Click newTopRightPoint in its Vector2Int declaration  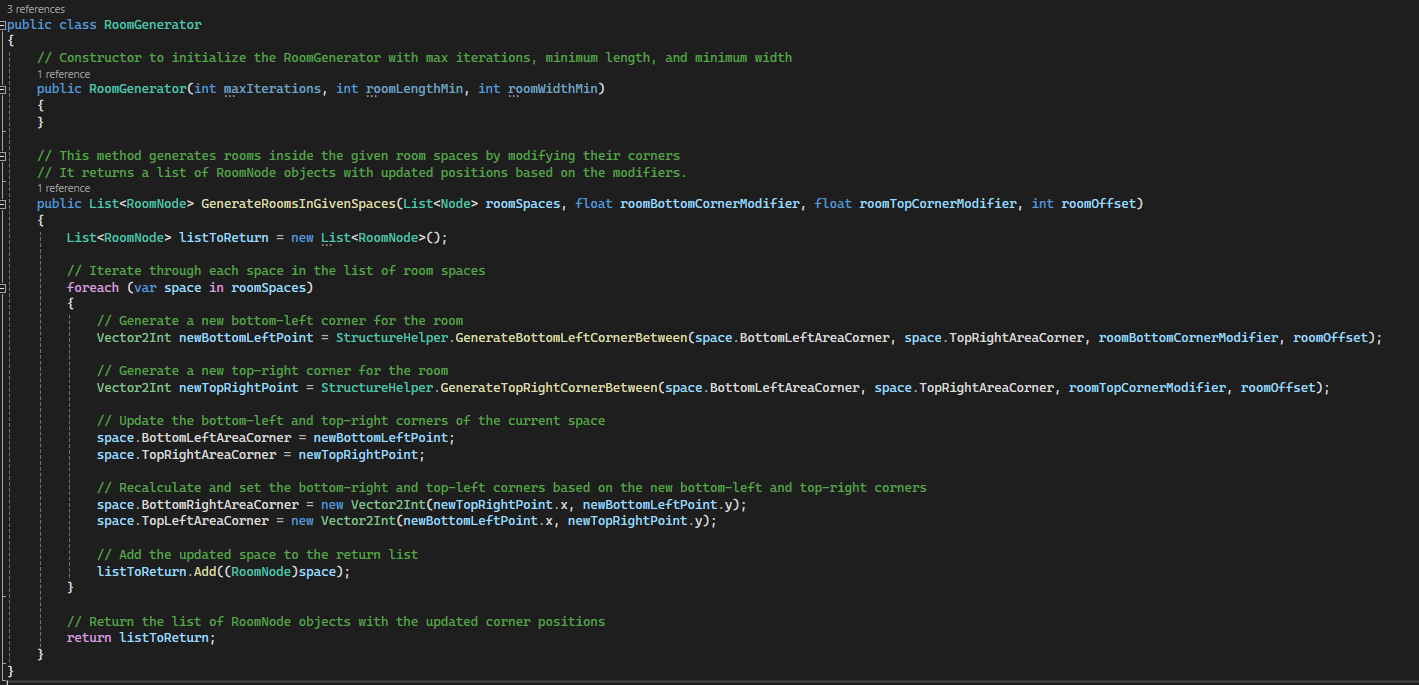pos(239,388)
